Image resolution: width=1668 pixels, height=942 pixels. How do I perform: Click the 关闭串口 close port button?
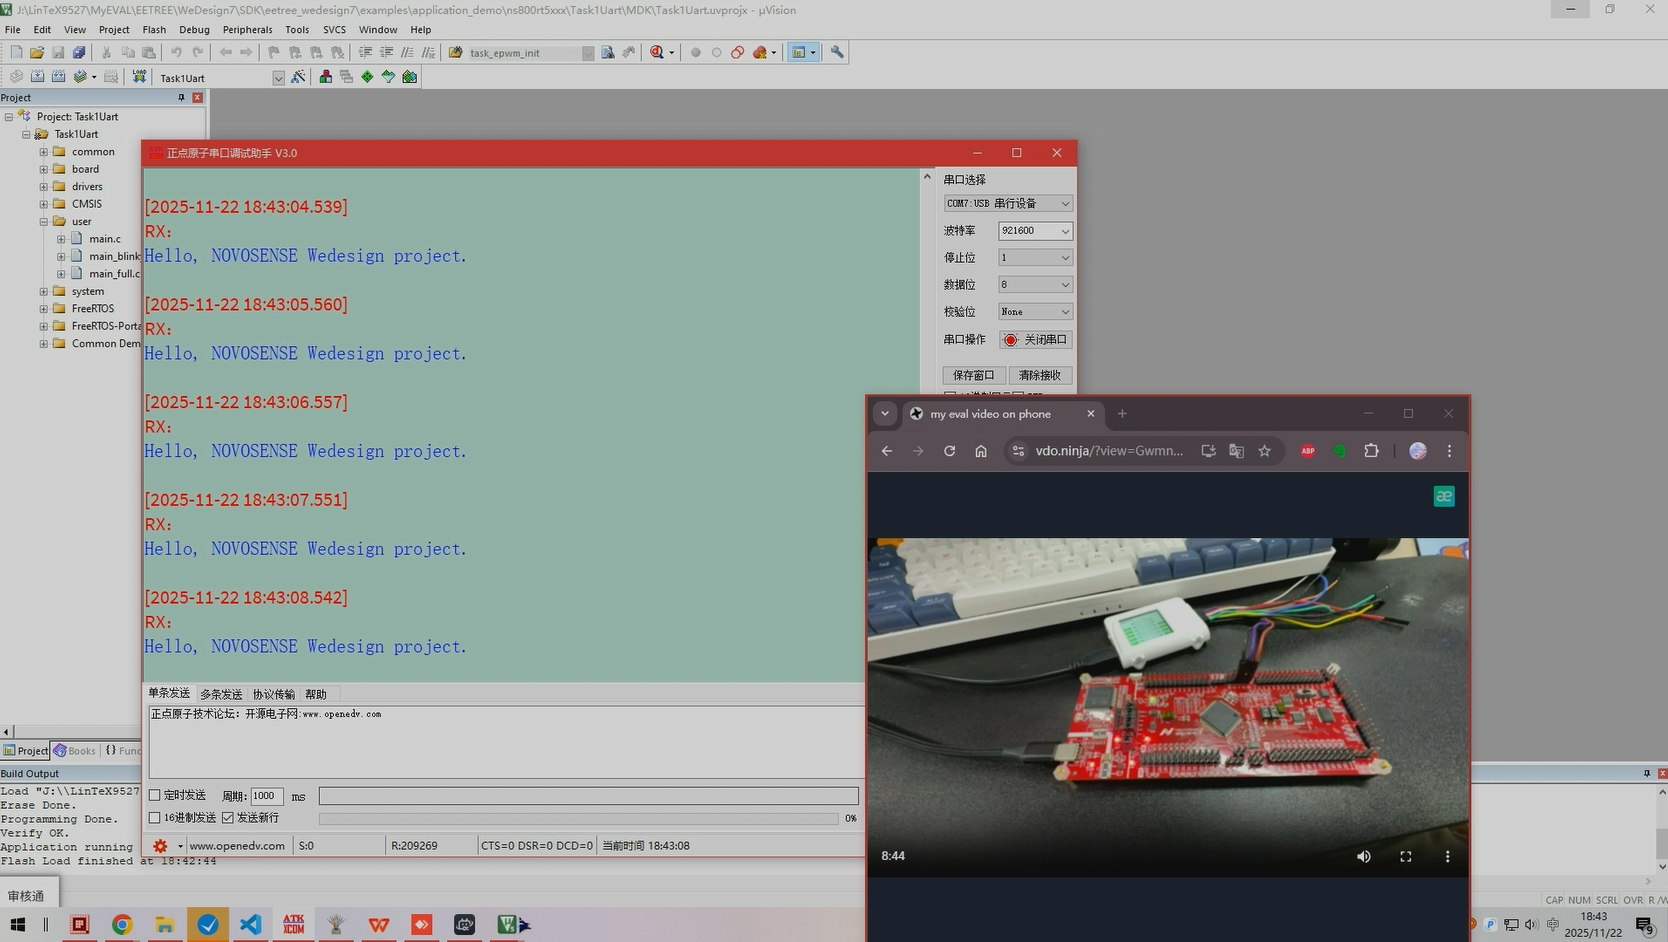point(1035,340)
